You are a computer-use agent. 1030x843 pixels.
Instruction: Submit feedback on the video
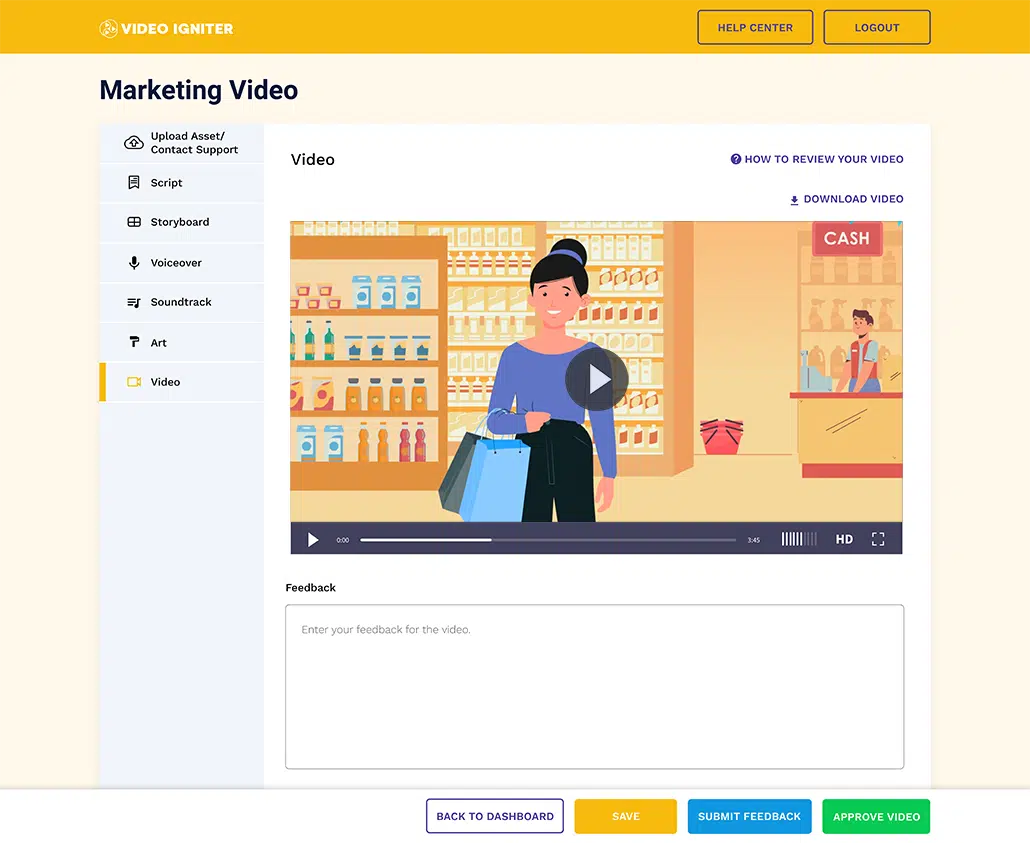[749, 816]
